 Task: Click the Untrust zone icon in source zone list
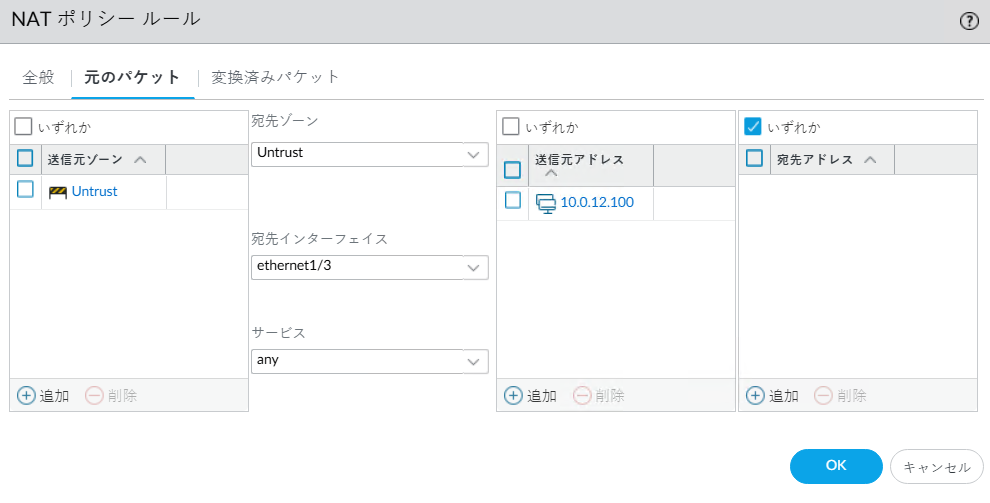[58, 191]
